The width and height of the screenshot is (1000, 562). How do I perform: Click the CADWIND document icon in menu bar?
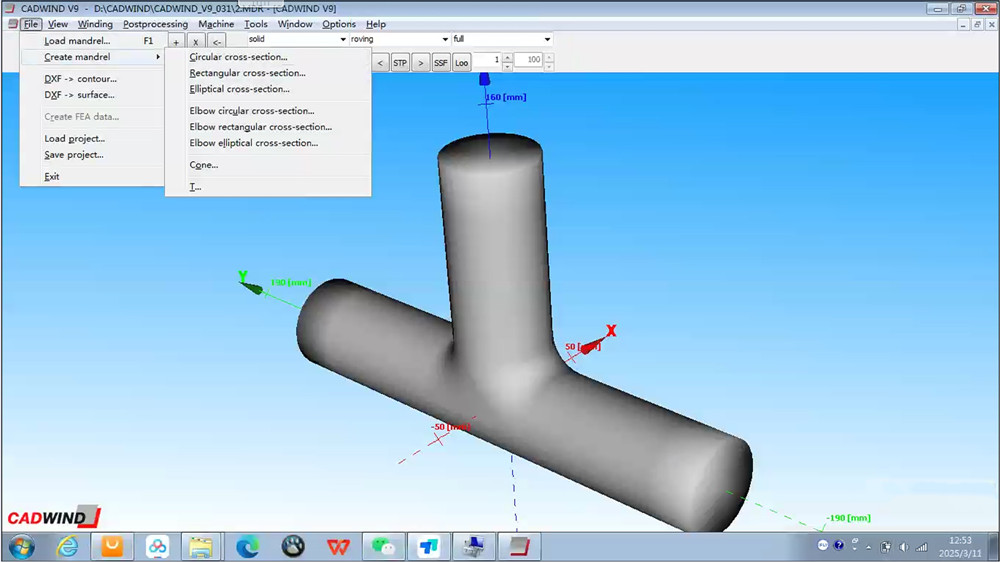coord(12,24)
